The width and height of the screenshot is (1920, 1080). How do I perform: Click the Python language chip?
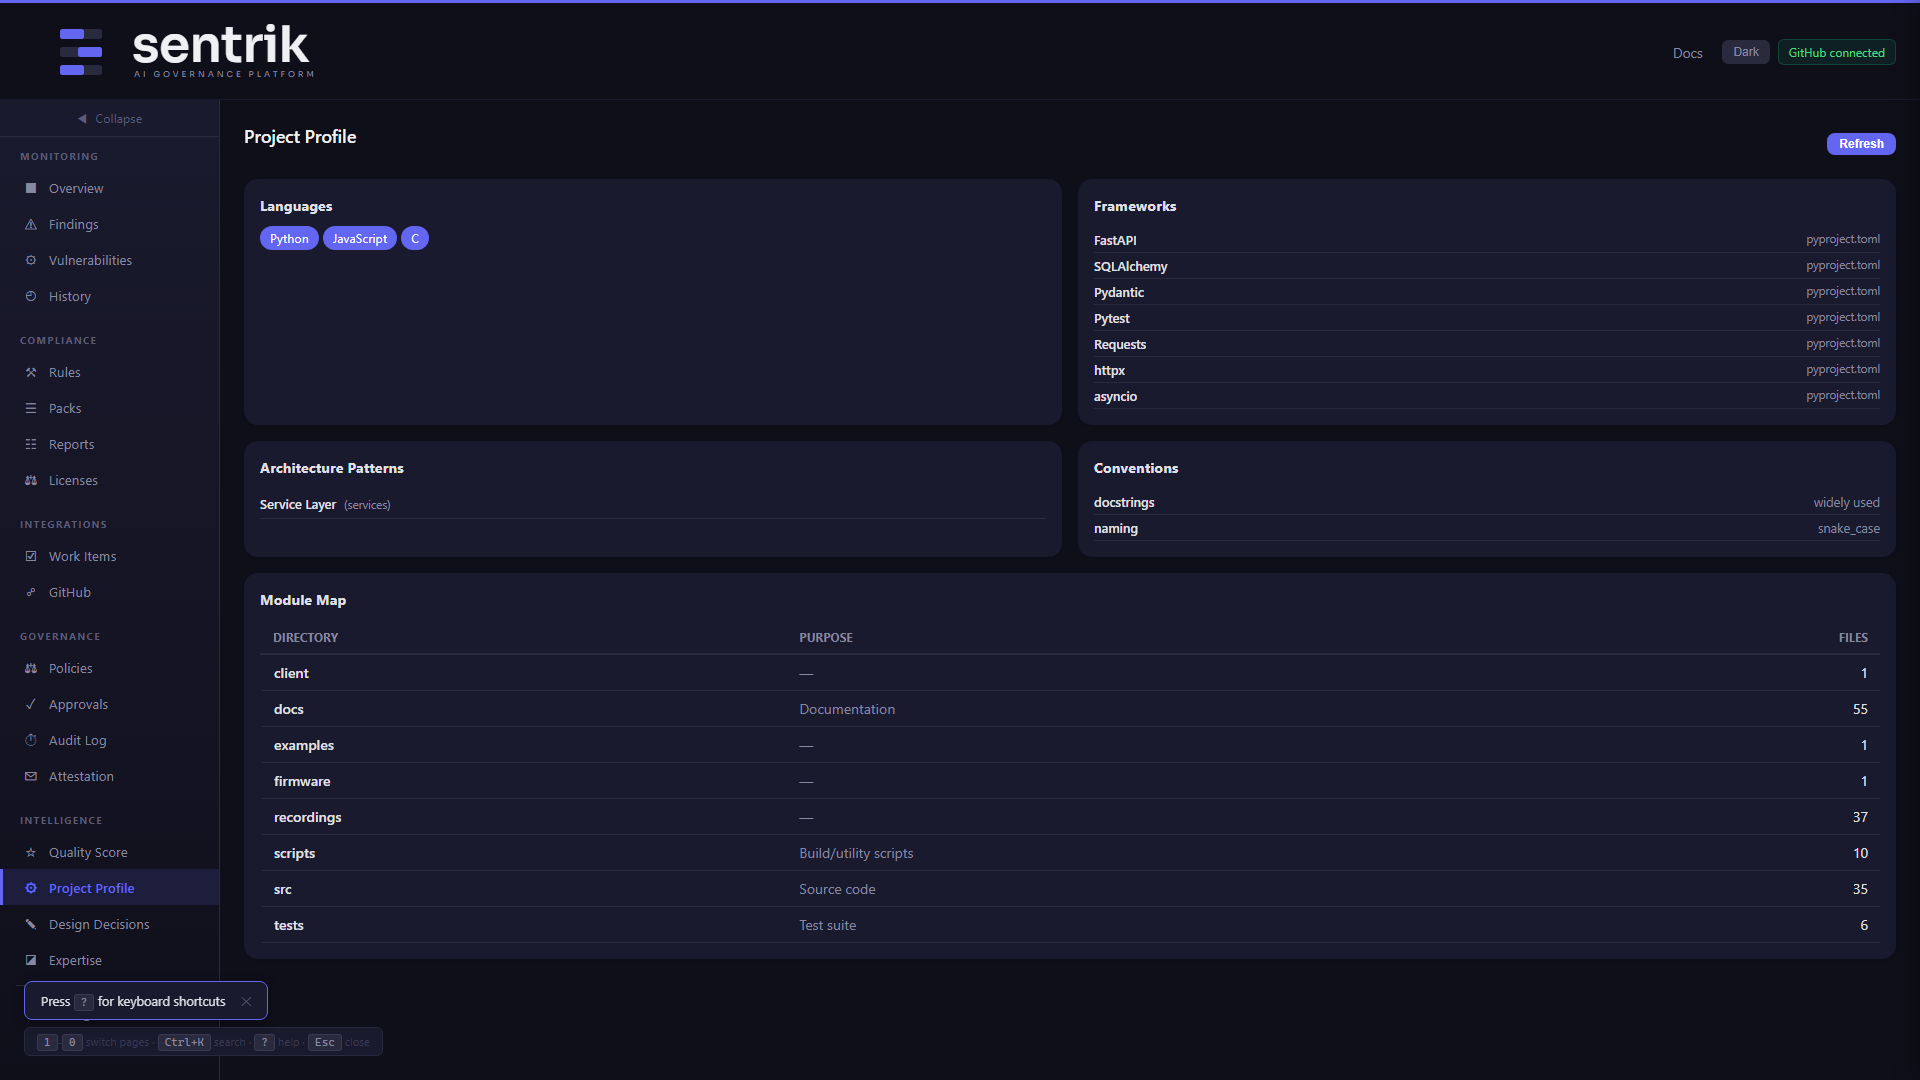[x=288, y=238]
